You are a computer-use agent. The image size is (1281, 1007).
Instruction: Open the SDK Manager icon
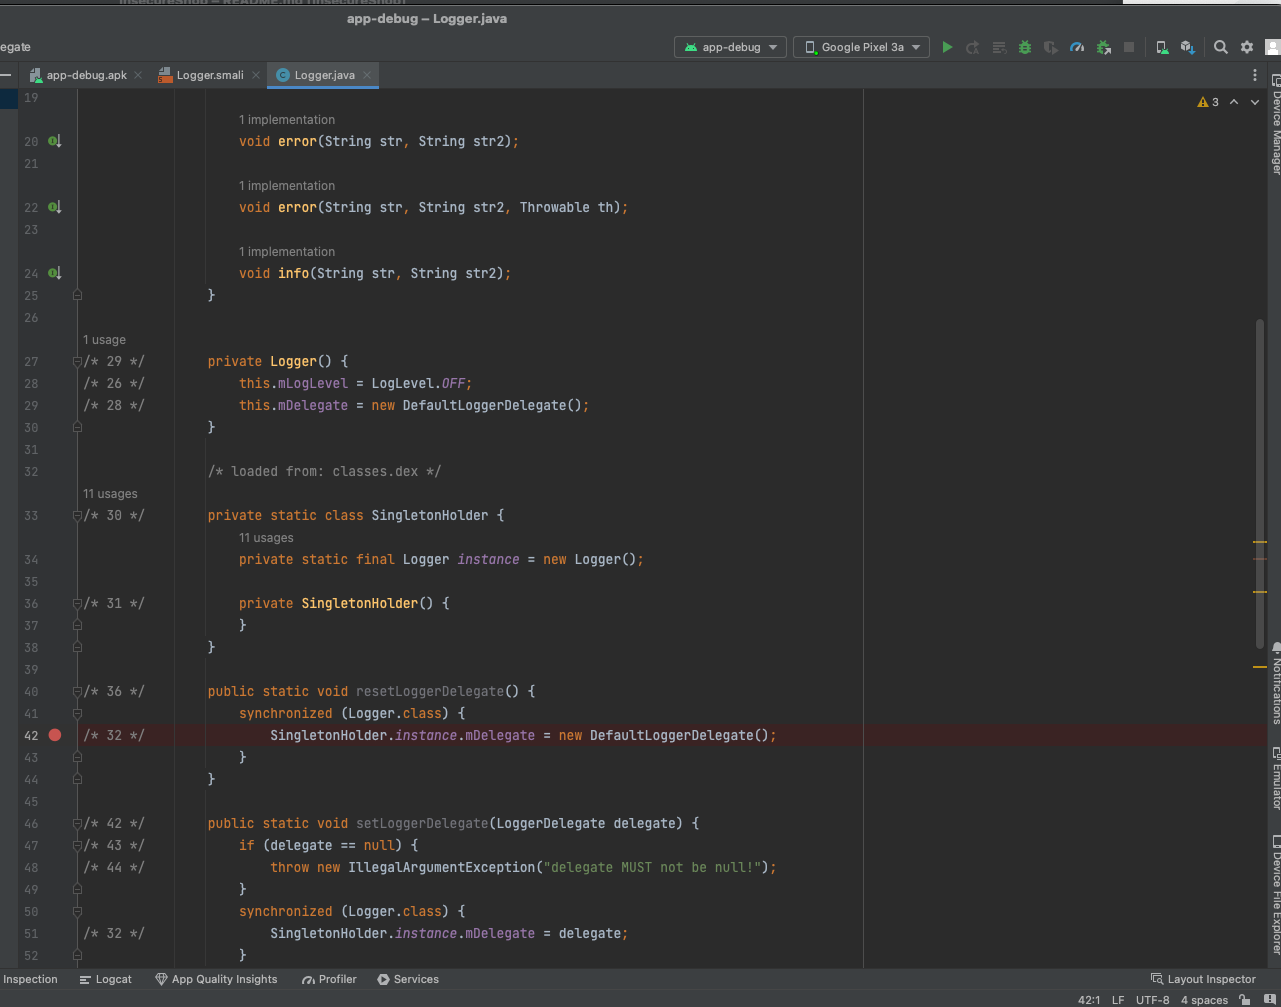(1188, 47)
